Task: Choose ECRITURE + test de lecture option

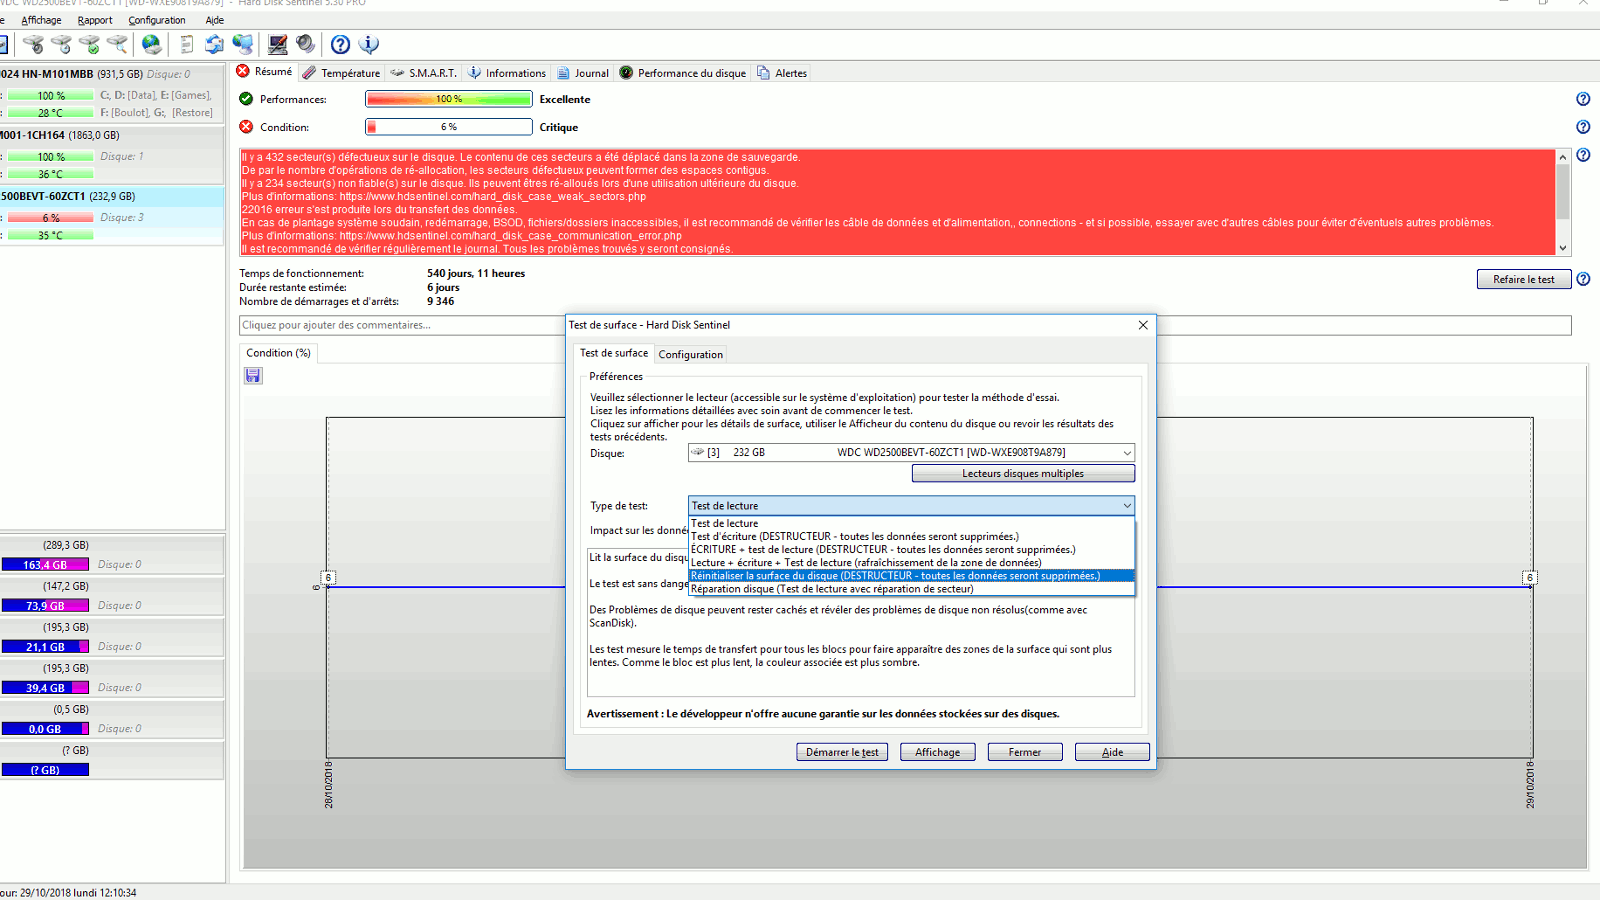Action: 912,549
